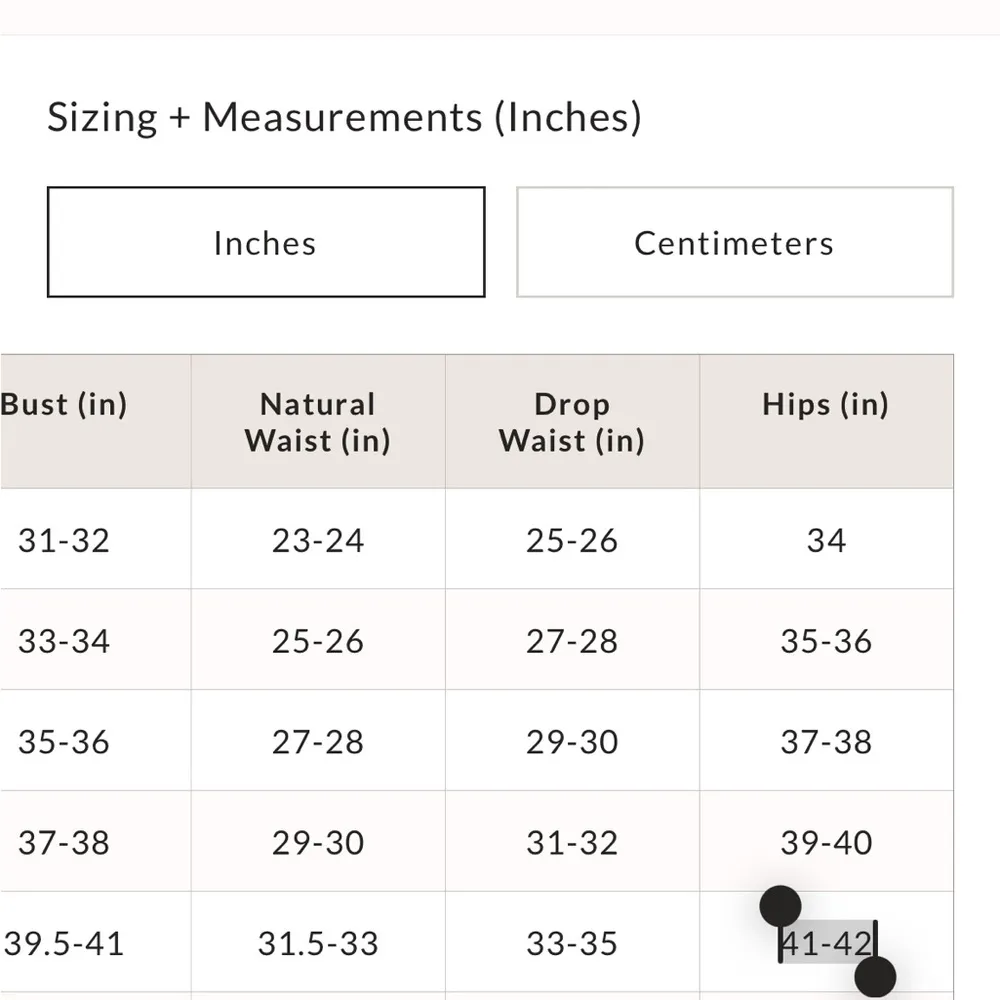Click the bust value 37-38
The width and height of the screenshot is (1000, 1000).
coord(64,843)
